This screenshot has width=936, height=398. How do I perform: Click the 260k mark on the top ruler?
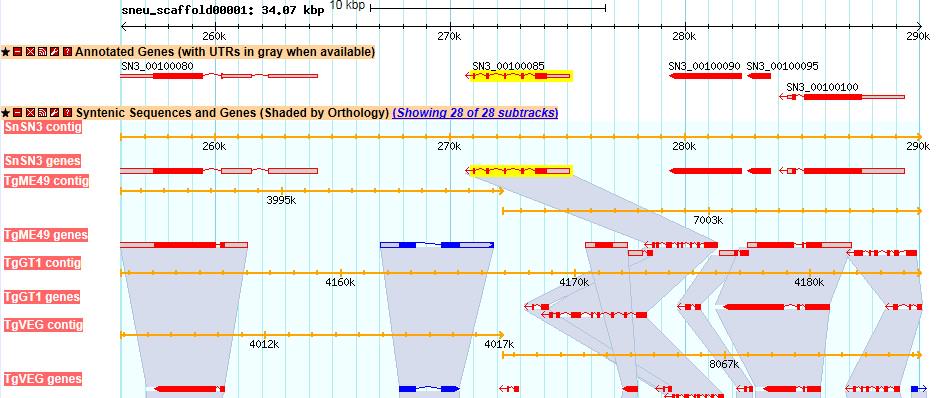click(214, 36)
